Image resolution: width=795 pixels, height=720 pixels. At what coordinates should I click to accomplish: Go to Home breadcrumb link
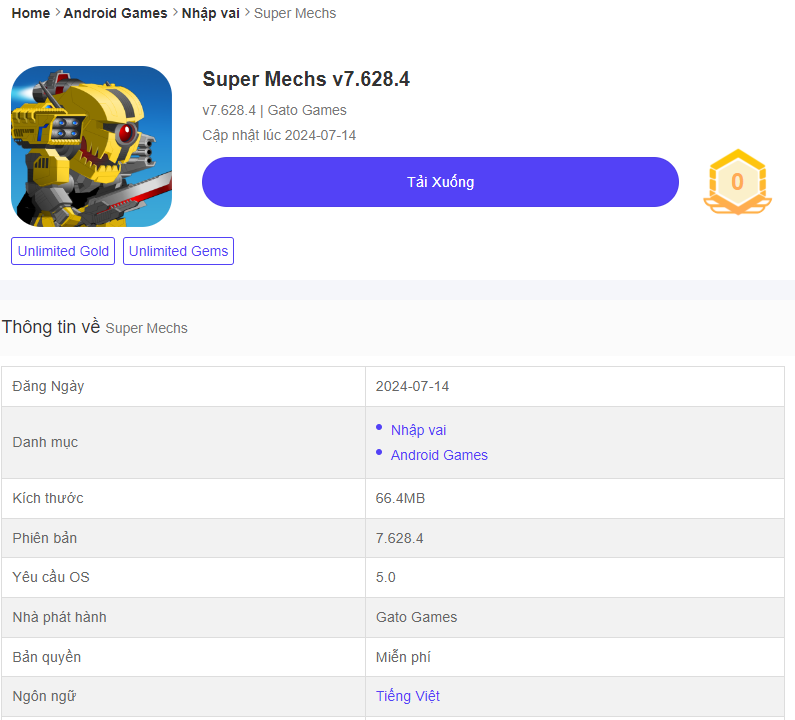(x=30, y=13)
